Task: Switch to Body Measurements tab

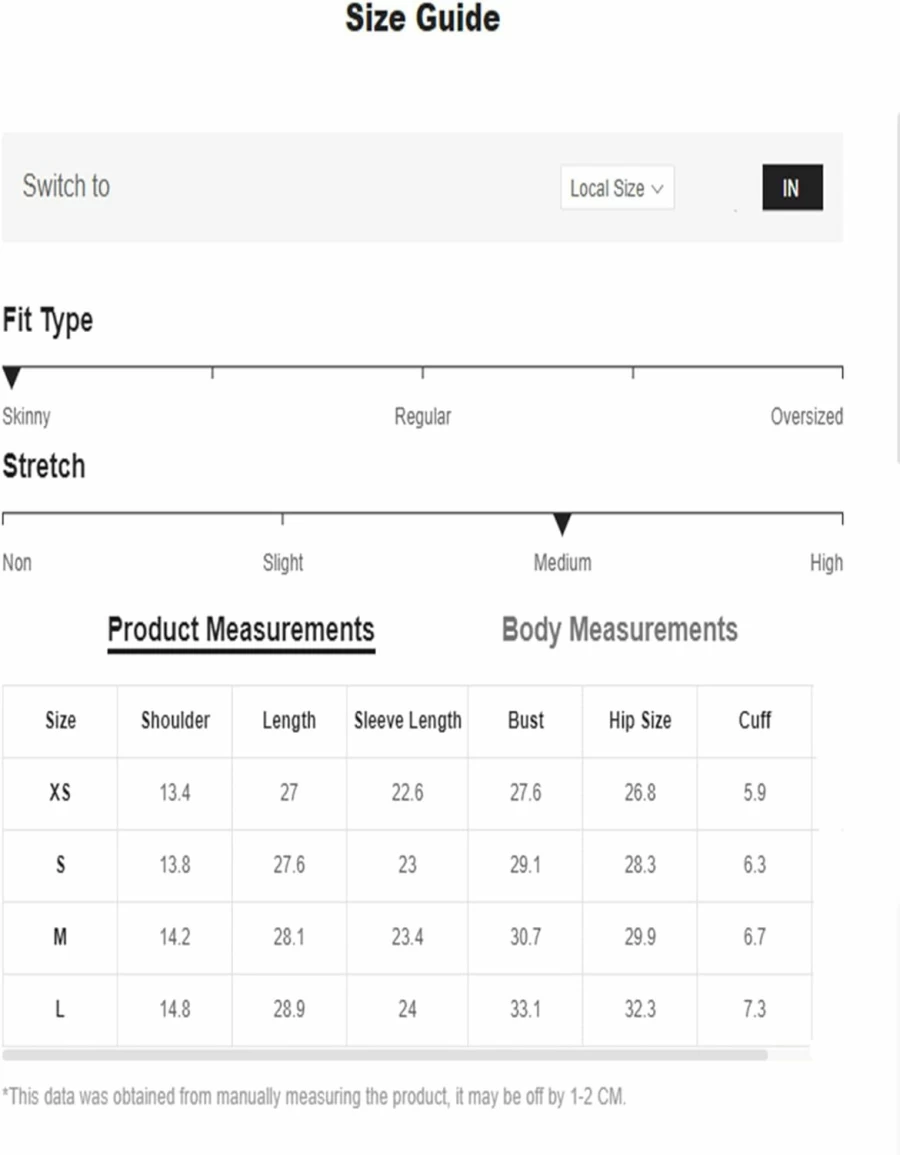Action: 619,631
